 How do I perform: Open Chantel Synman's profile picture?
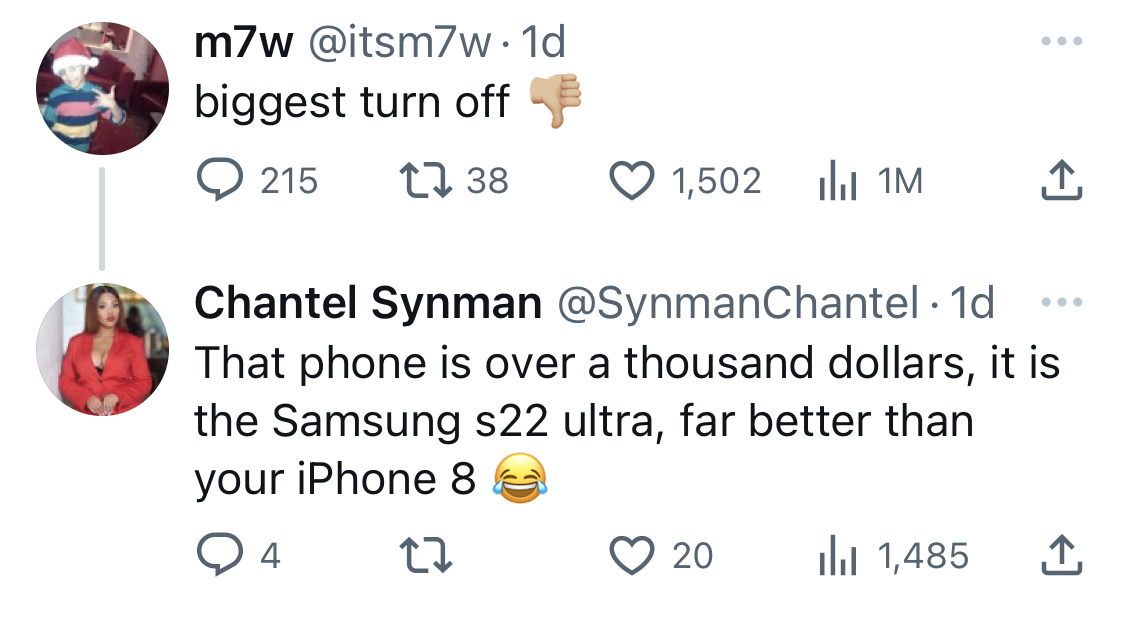tap(103, 349)
